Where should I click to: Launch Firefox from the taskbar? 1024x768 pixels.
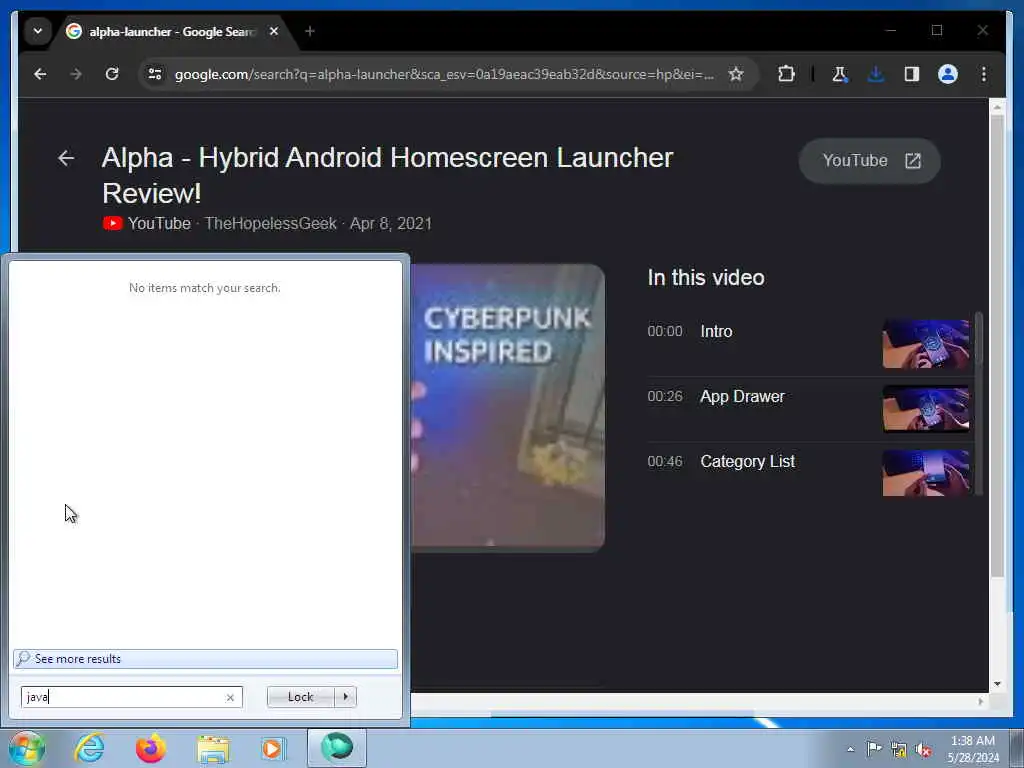(x=150, y=748)
